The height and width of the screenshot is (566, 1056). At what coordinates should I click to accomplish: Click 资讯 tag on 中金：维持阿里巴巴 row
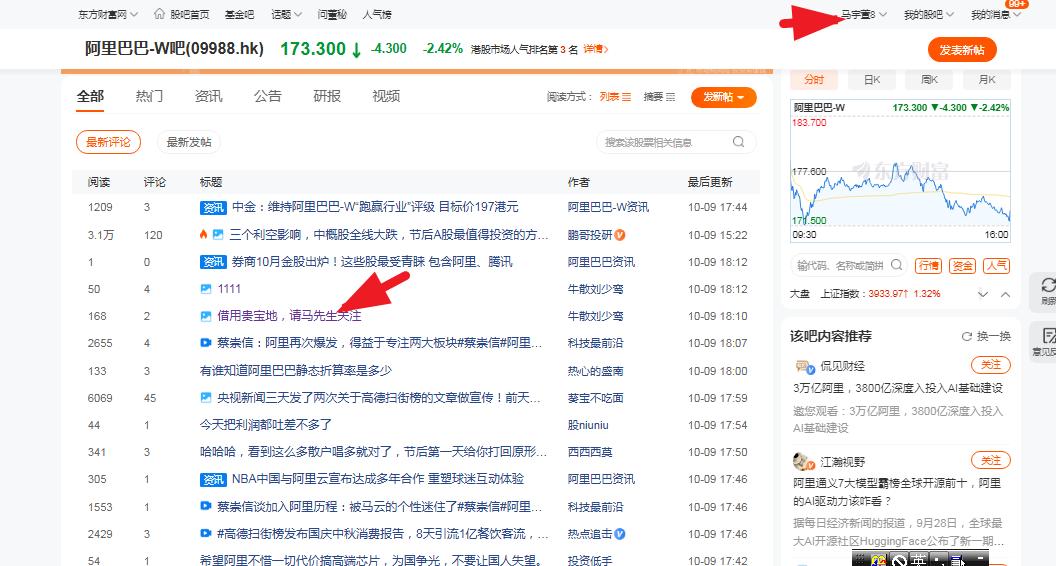213,208
